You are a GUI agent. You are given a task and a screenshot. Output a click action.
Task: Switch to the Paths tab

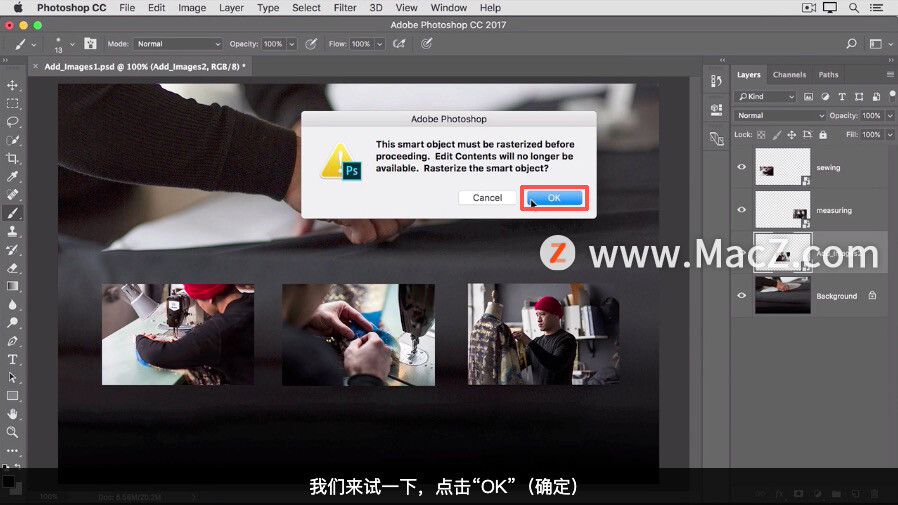(828, 75)
